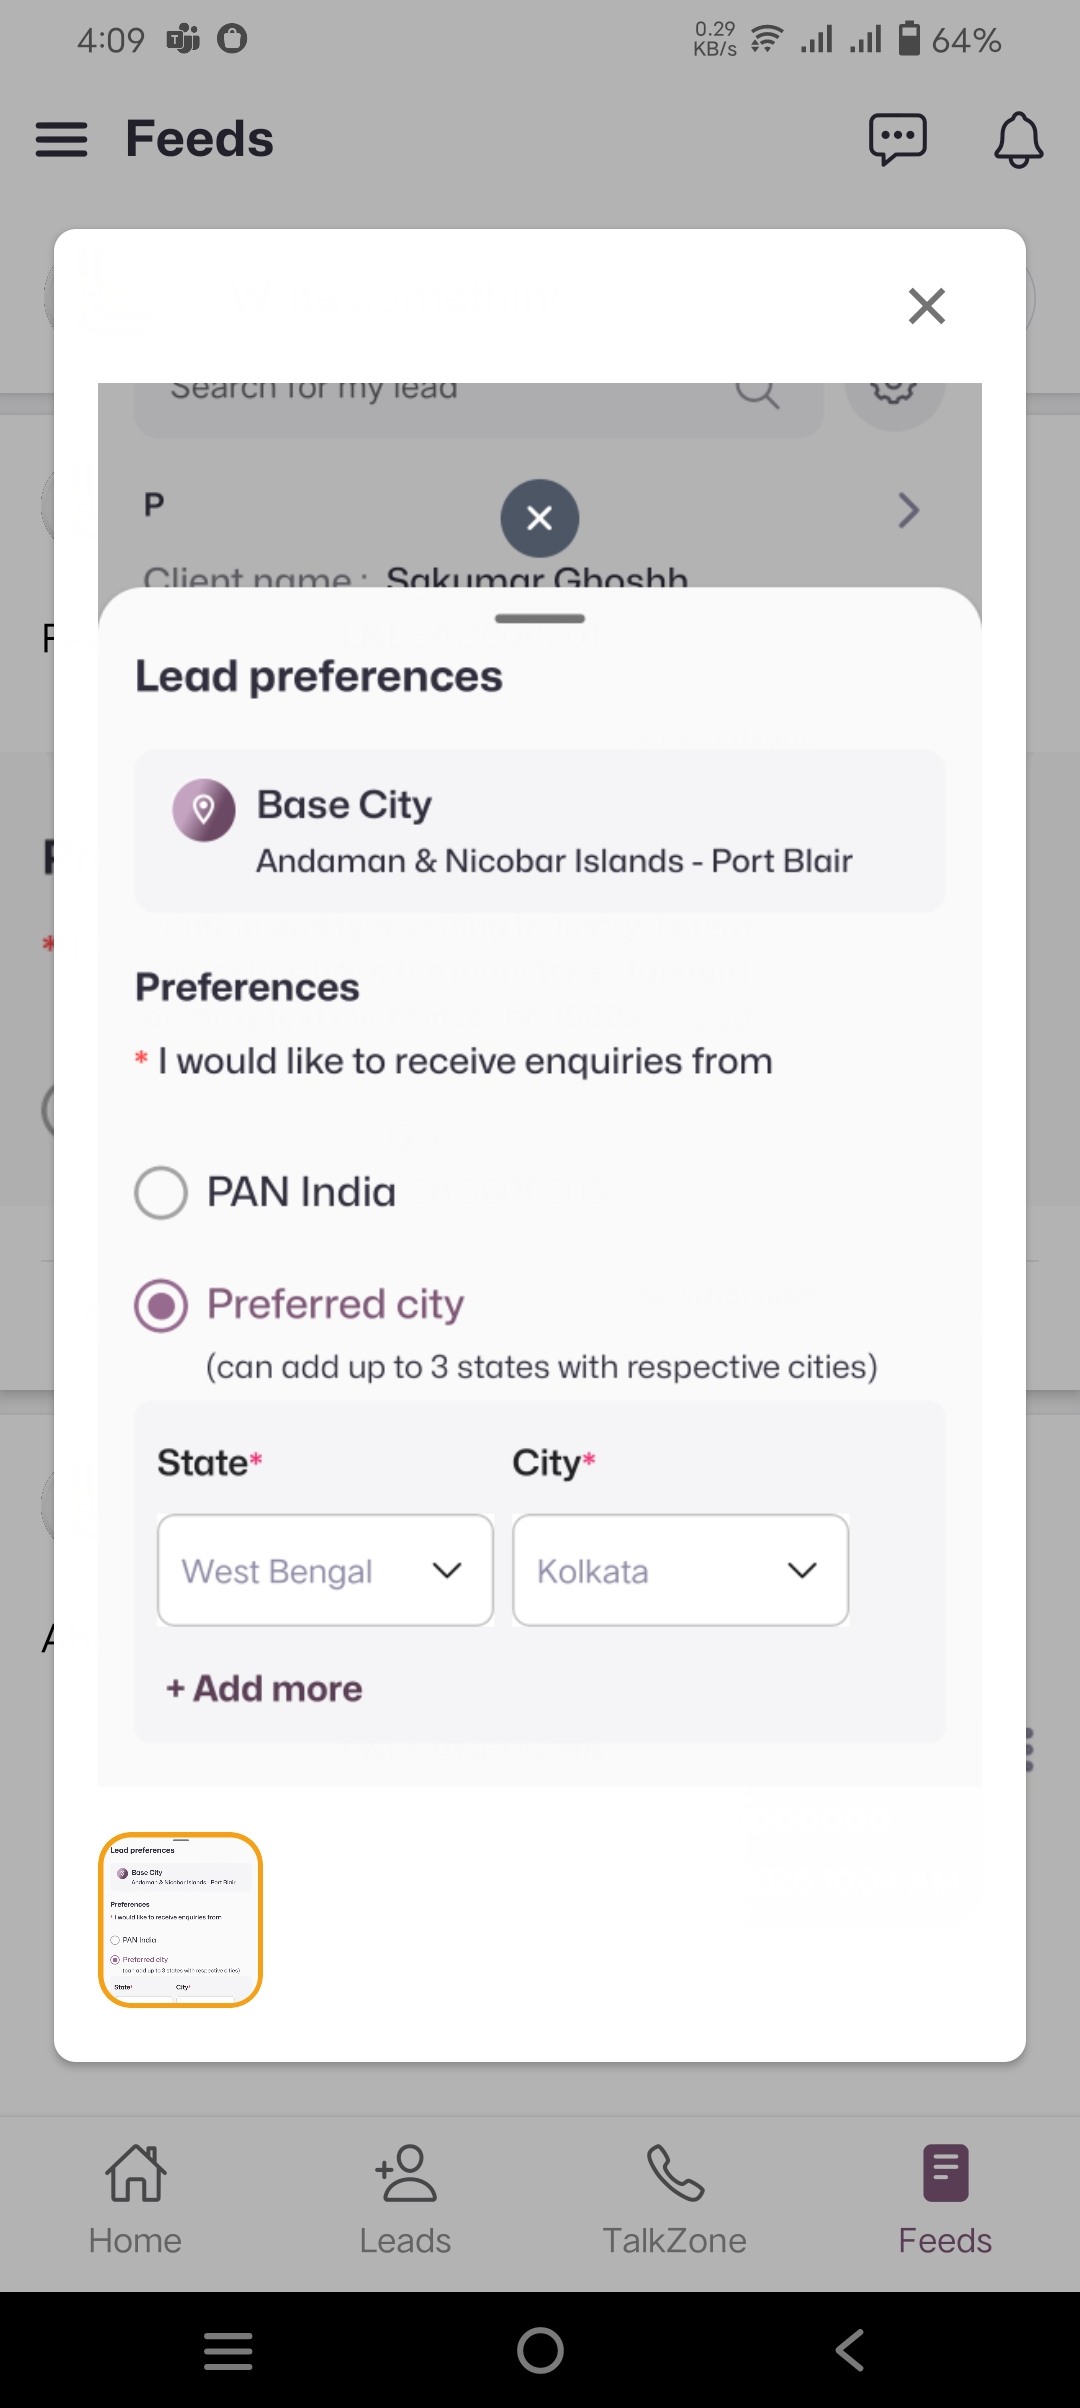Open the West Bengal state dropdown
The width and height of the screenshot is (1080, 2408).
click(x=325, y=1570)
